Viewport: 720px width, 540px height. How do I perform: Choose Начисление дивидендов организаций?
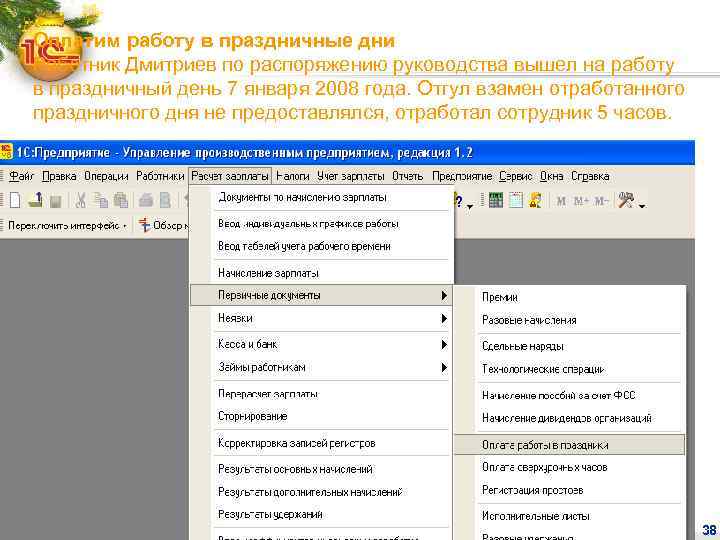[x=570, y=418]
